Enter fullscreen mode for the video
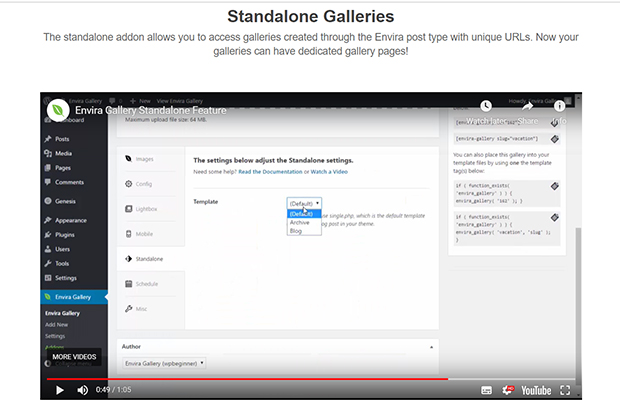 (565, 391)
